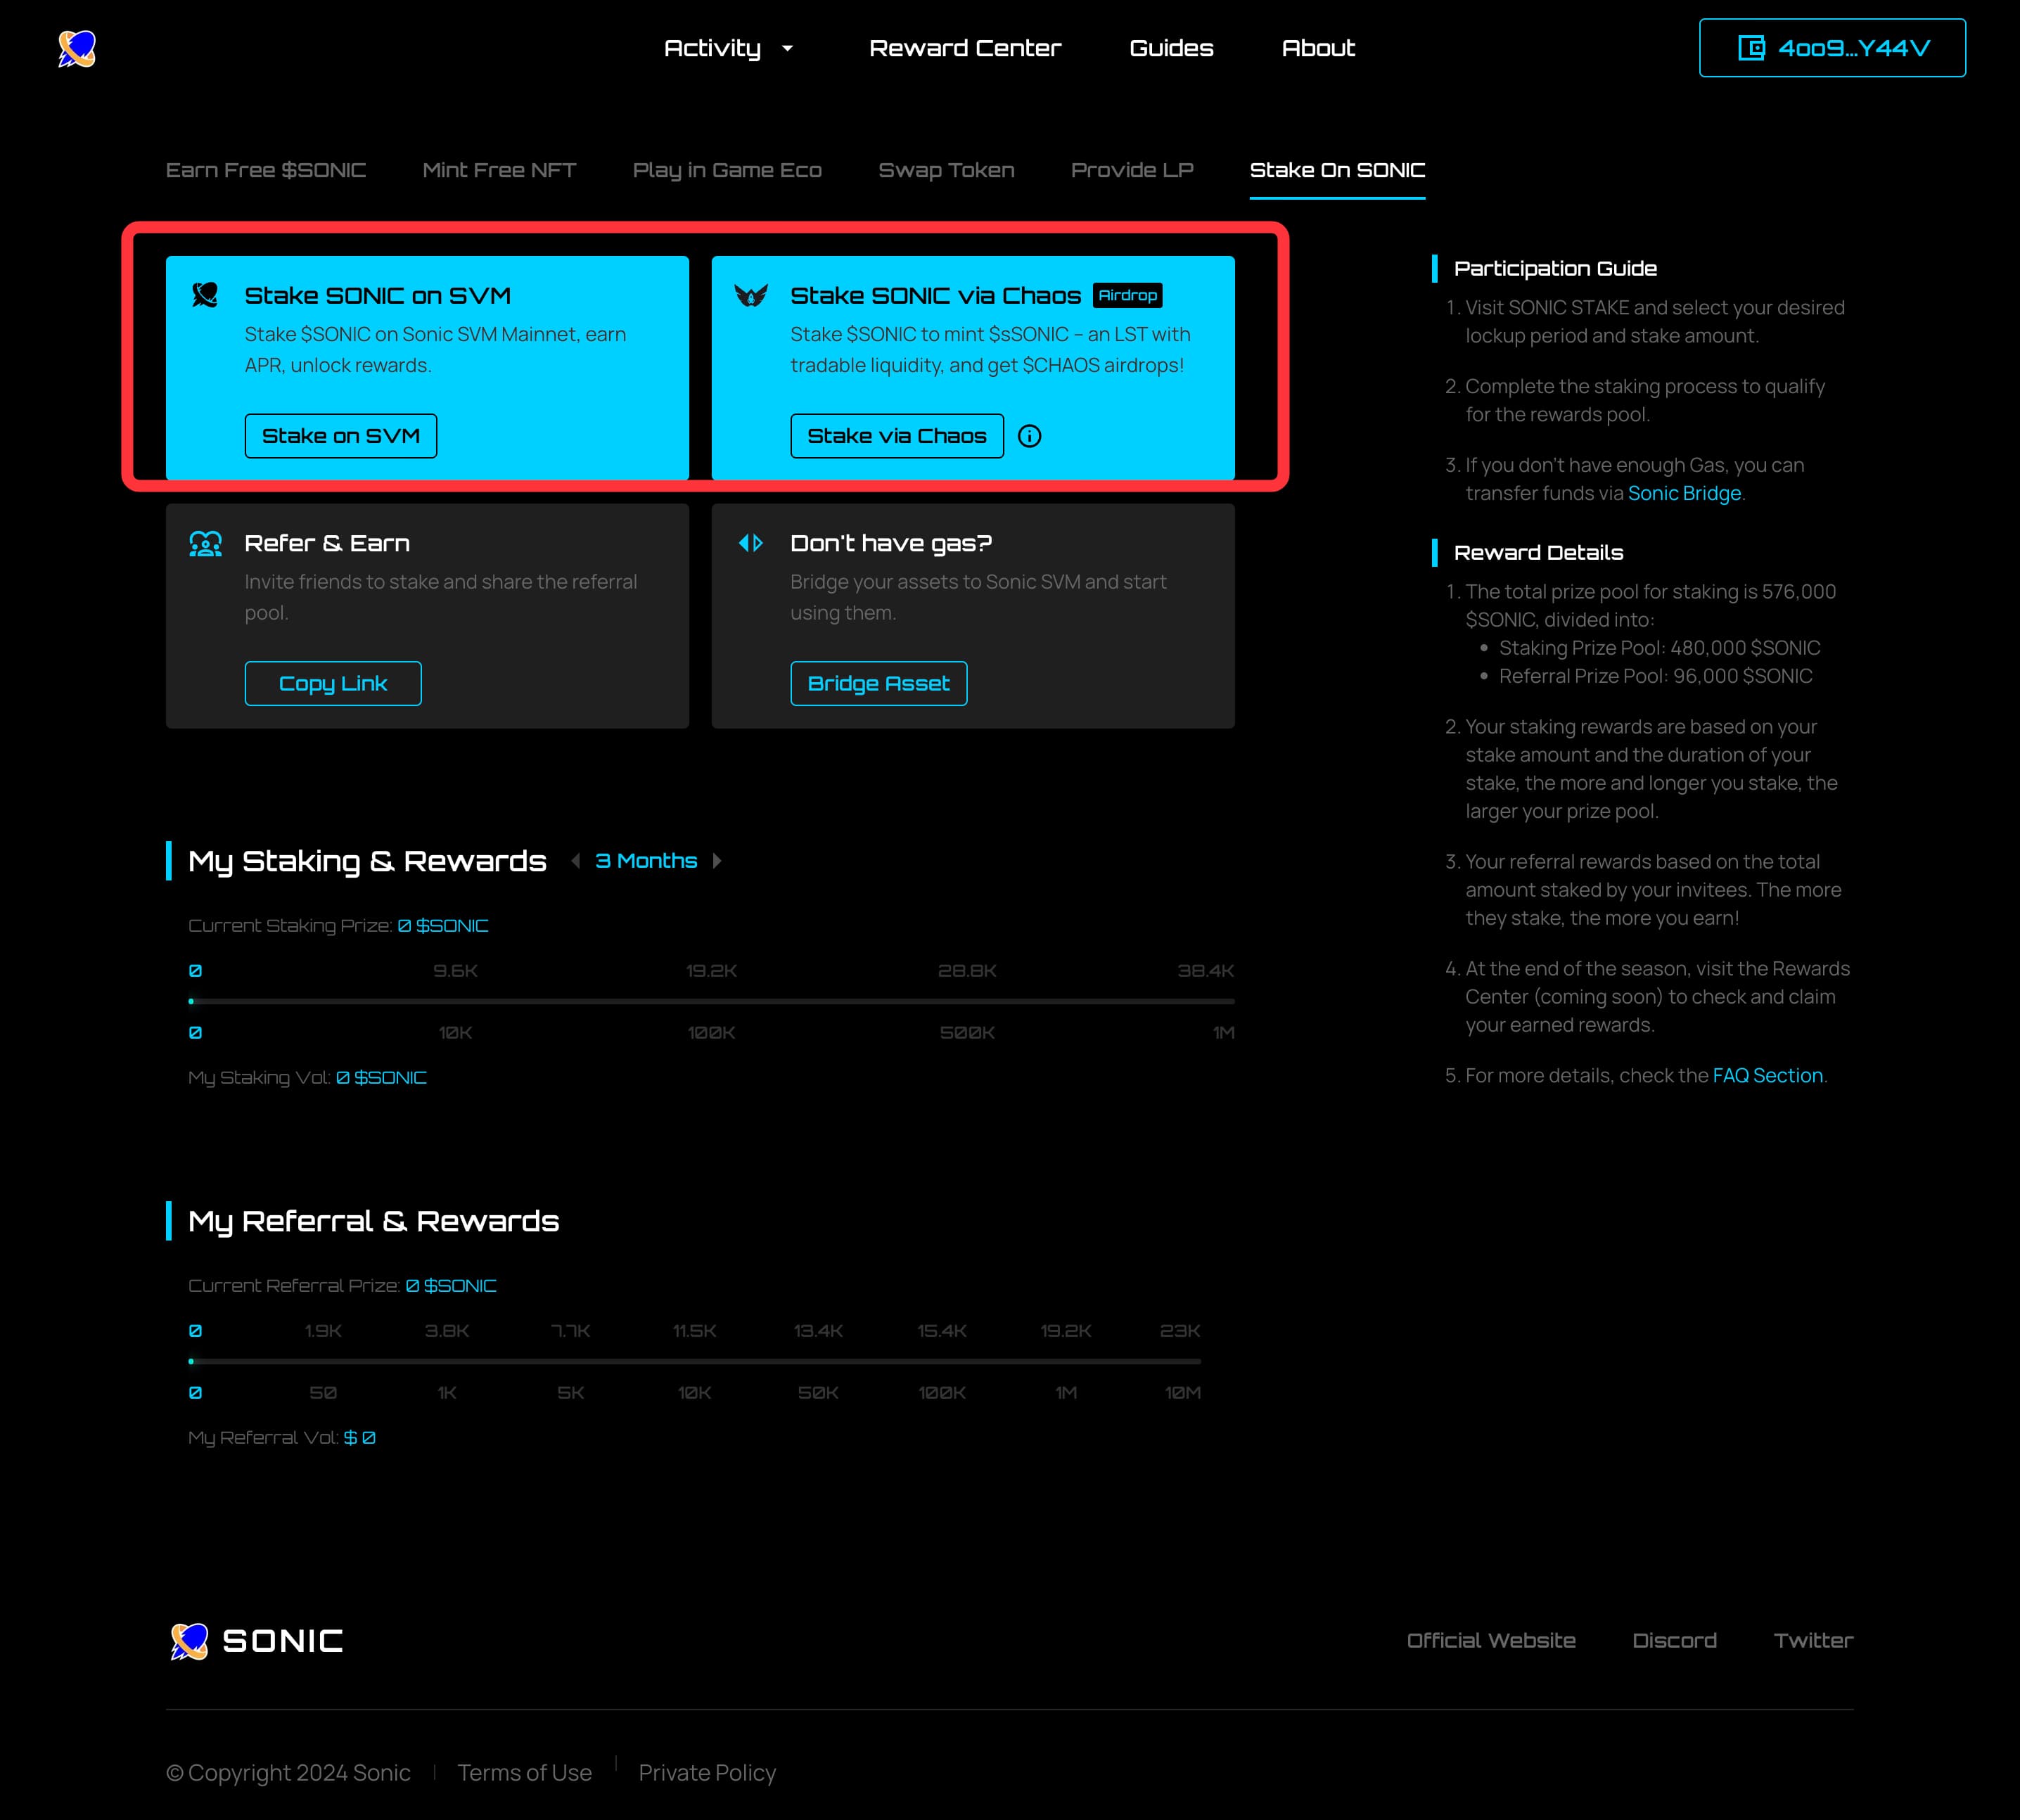Open Terms of Use

coord(525,1773)
